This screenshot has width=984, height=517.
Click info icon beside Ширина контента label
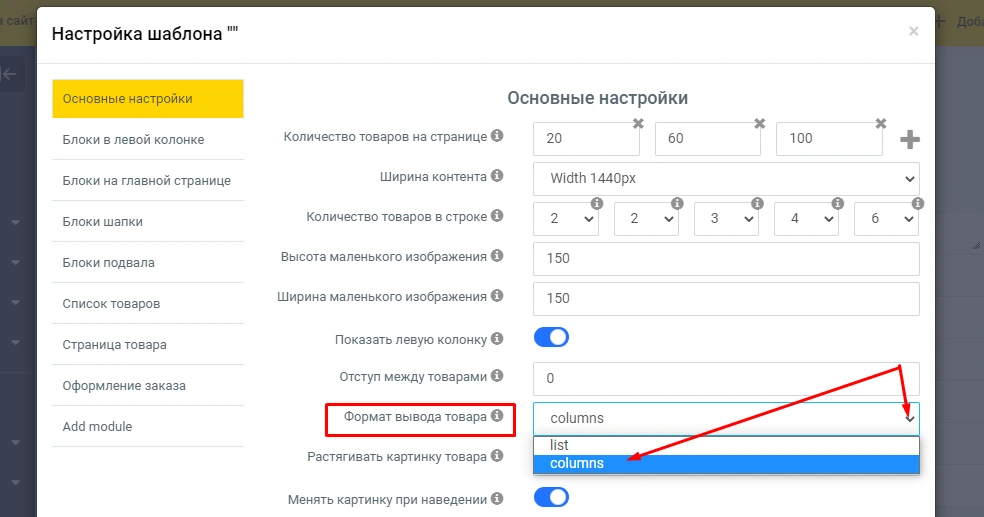point(497,176)
